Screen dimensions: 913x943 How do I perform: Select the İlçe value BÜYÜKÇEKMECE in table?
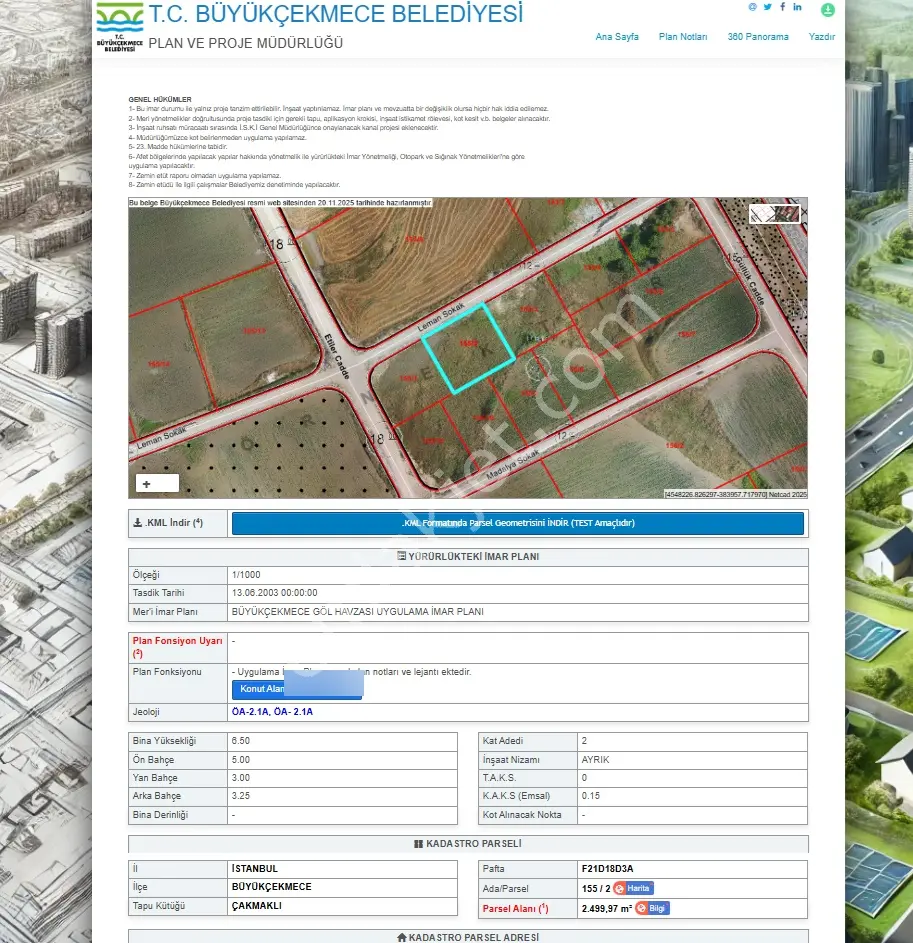pos(272,887)
